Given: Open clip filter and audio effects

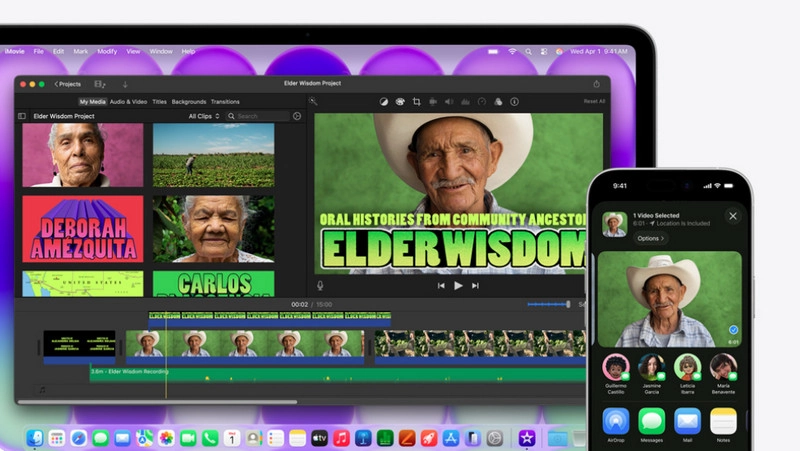Looking at the screenshot, I should (498, 102).
